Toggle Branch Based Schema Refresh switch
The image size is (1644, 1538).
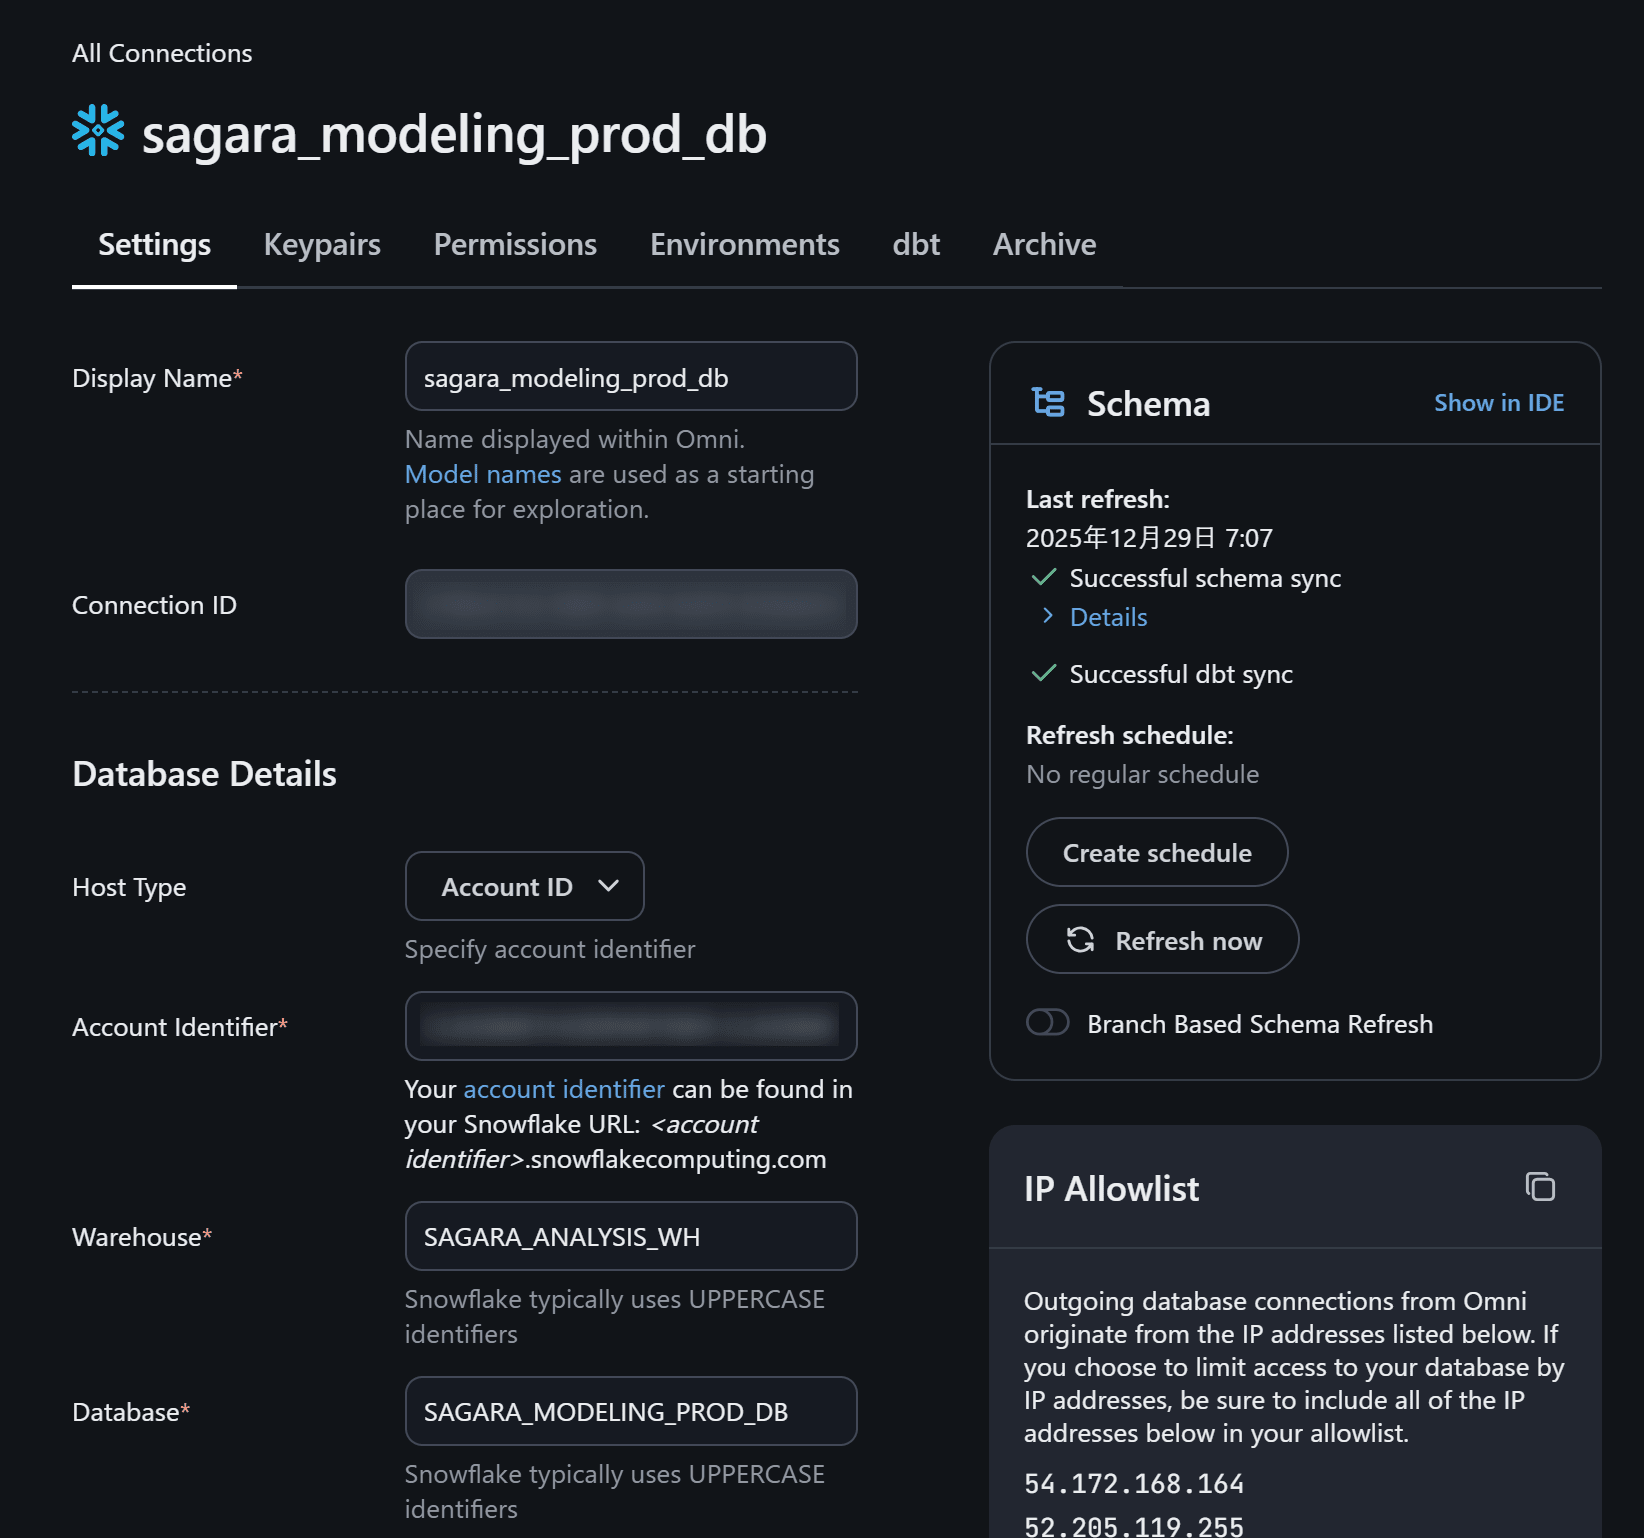[x=1047, y=1023]
